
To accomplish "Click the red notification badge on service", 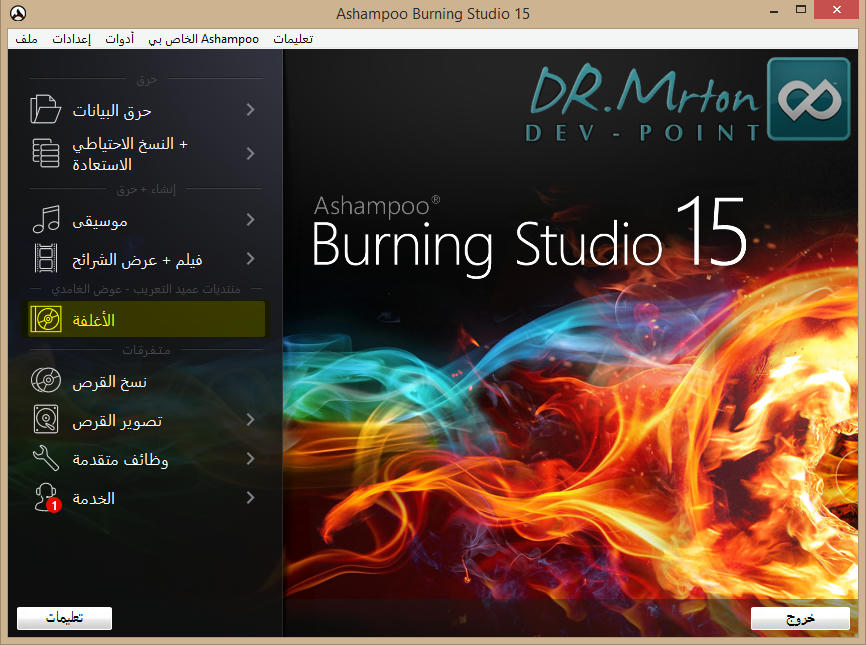I will (54, 505).
